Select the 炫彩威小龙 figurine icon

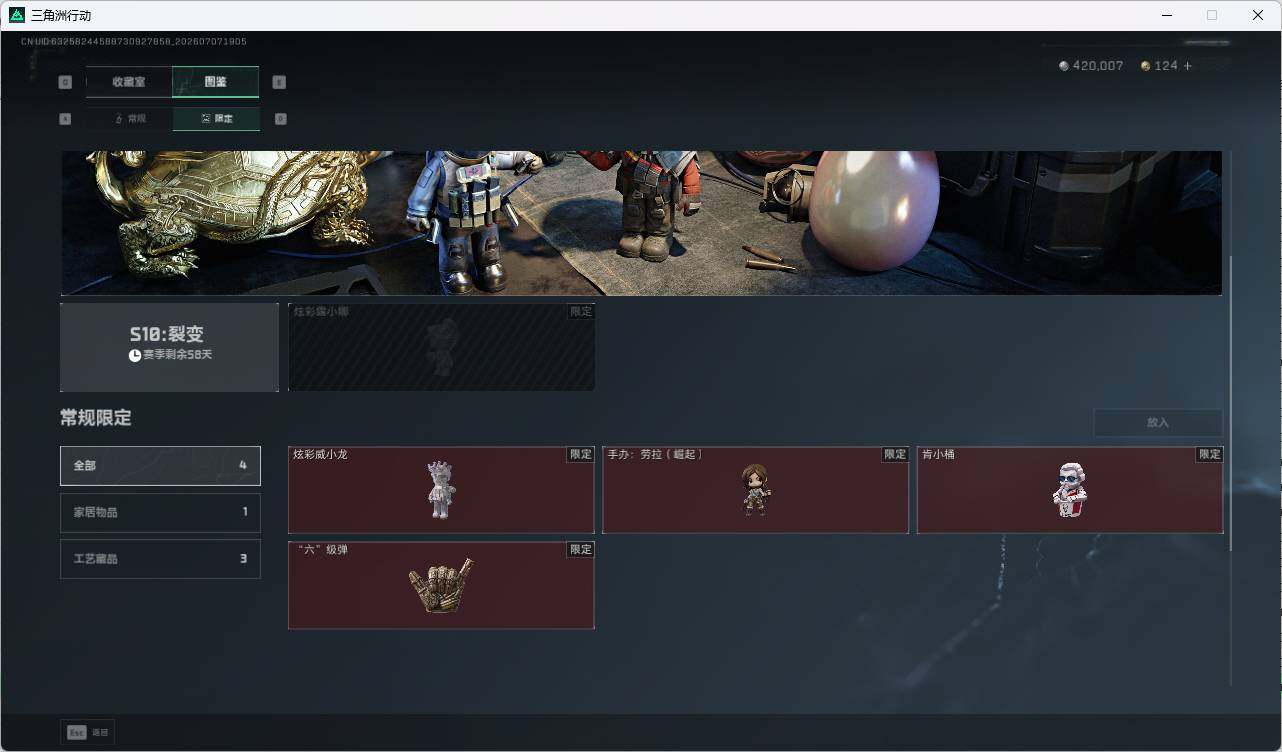[x=441, y=490]
